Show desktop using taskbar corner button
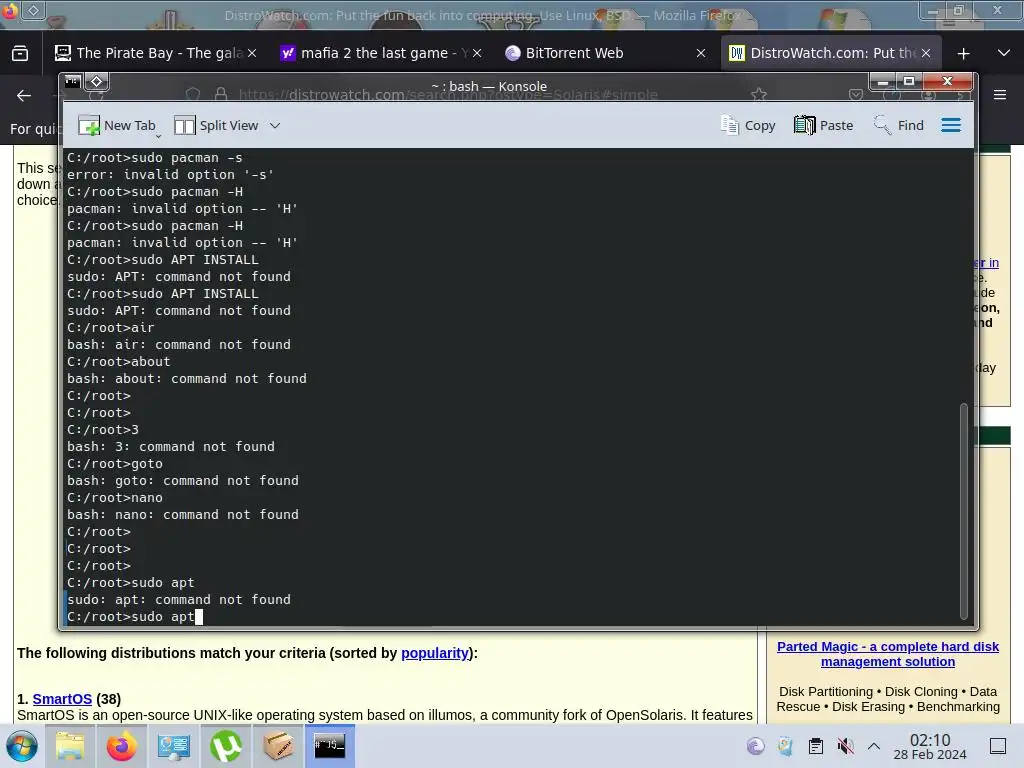1024x768 pixels. 998,746
